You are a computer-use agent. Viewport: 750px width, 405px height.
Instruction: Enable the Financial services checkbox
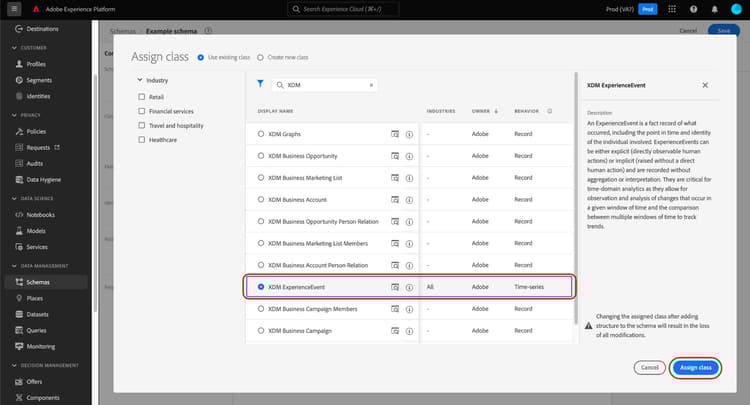[x=142, y=111]
